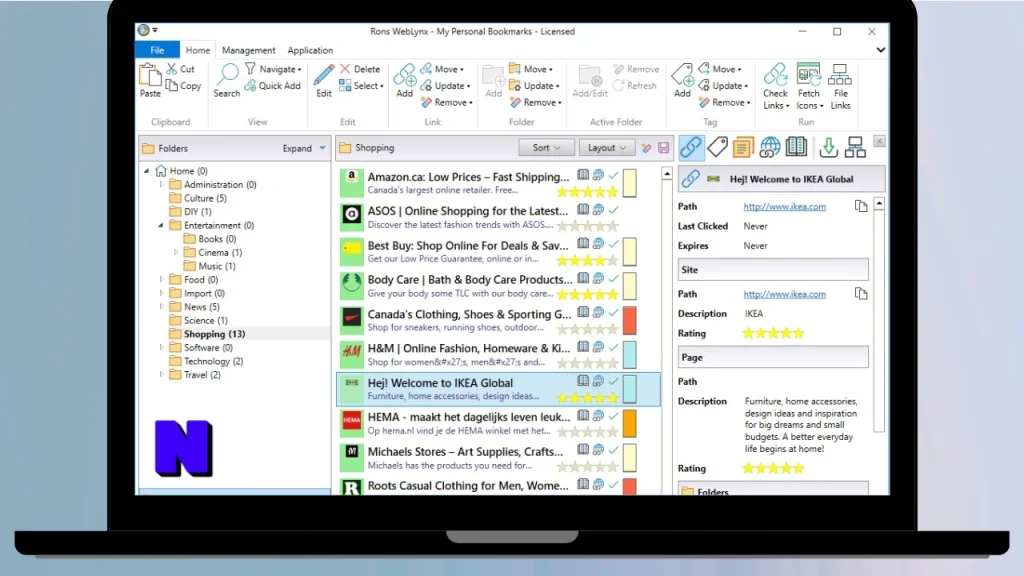
Task: Click Cut in the Clipboard group
Action: coord(180,69)
